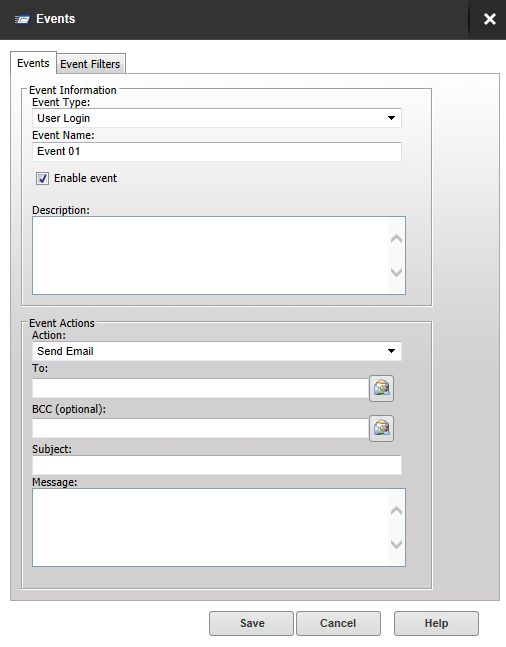Click the To email field

click(x=200, y=388)
